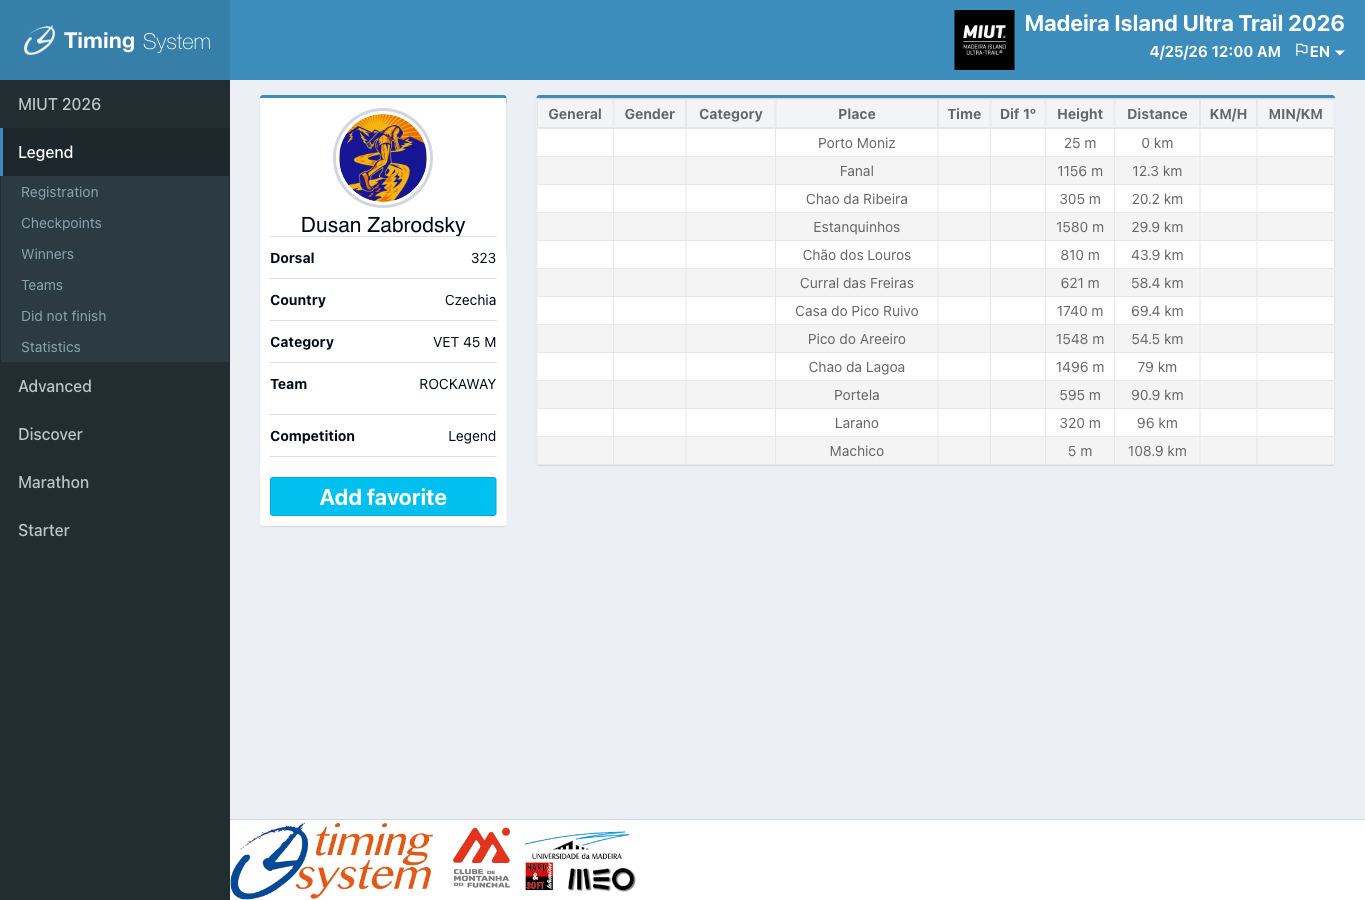The width and height of the screenshot is (1365, 900).
Task: View the Statistics page
Action: click(x=51, y=347)
